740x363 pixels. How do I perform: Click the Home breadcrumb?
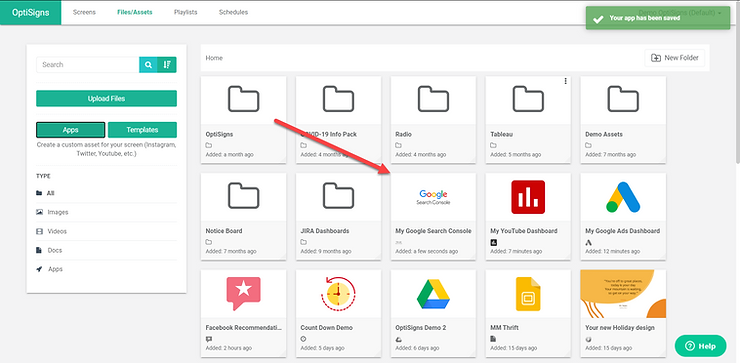coord(214,58)
